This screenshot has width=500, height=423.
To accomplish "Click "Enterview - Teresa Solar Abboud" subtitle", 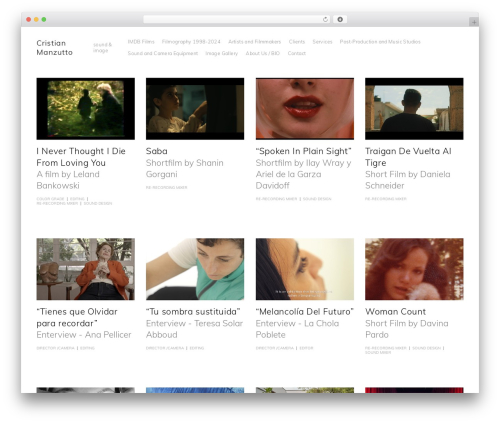I will point(195,329).
